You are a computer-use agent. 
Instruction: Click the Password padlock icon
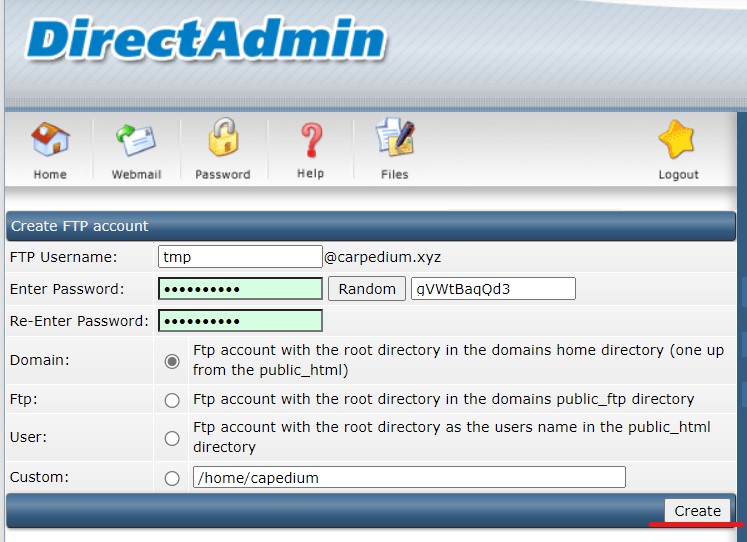223,140
